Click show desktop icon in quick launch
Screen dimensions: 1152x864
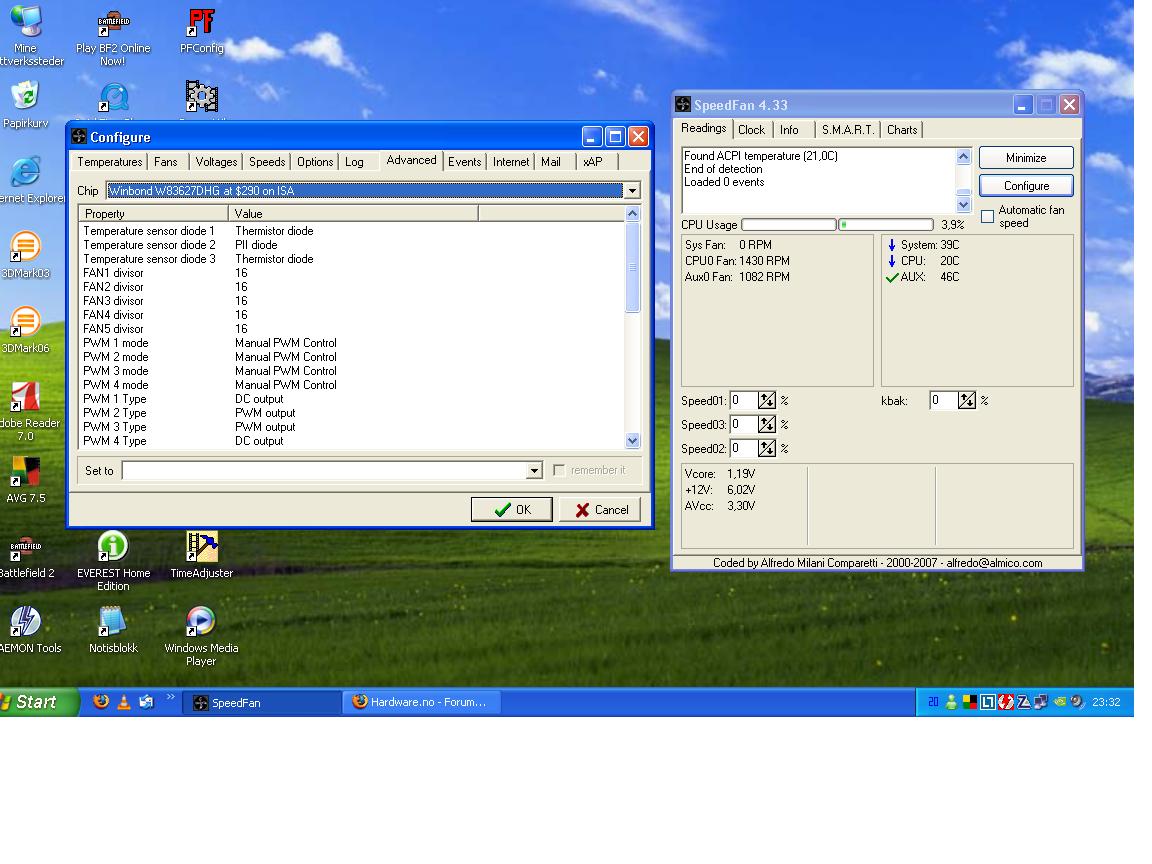click(146, 702)
